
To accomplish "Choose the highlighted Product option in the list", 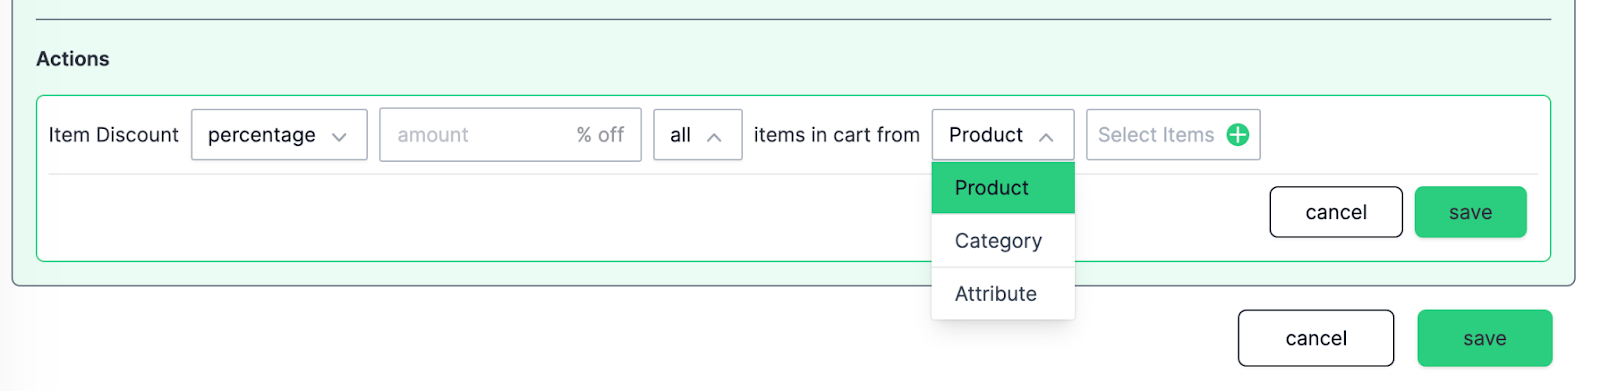I will click(x=1003, y=188).
